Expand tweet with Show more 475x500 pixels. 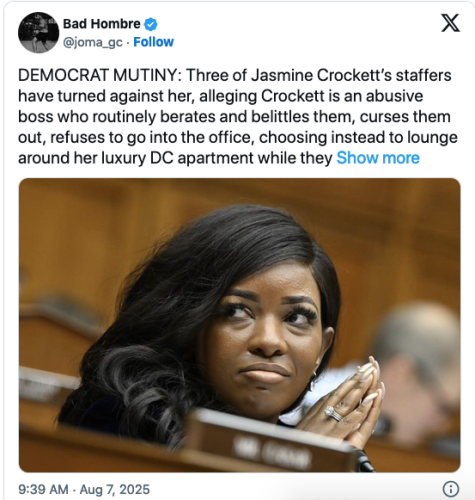[378, 158]
